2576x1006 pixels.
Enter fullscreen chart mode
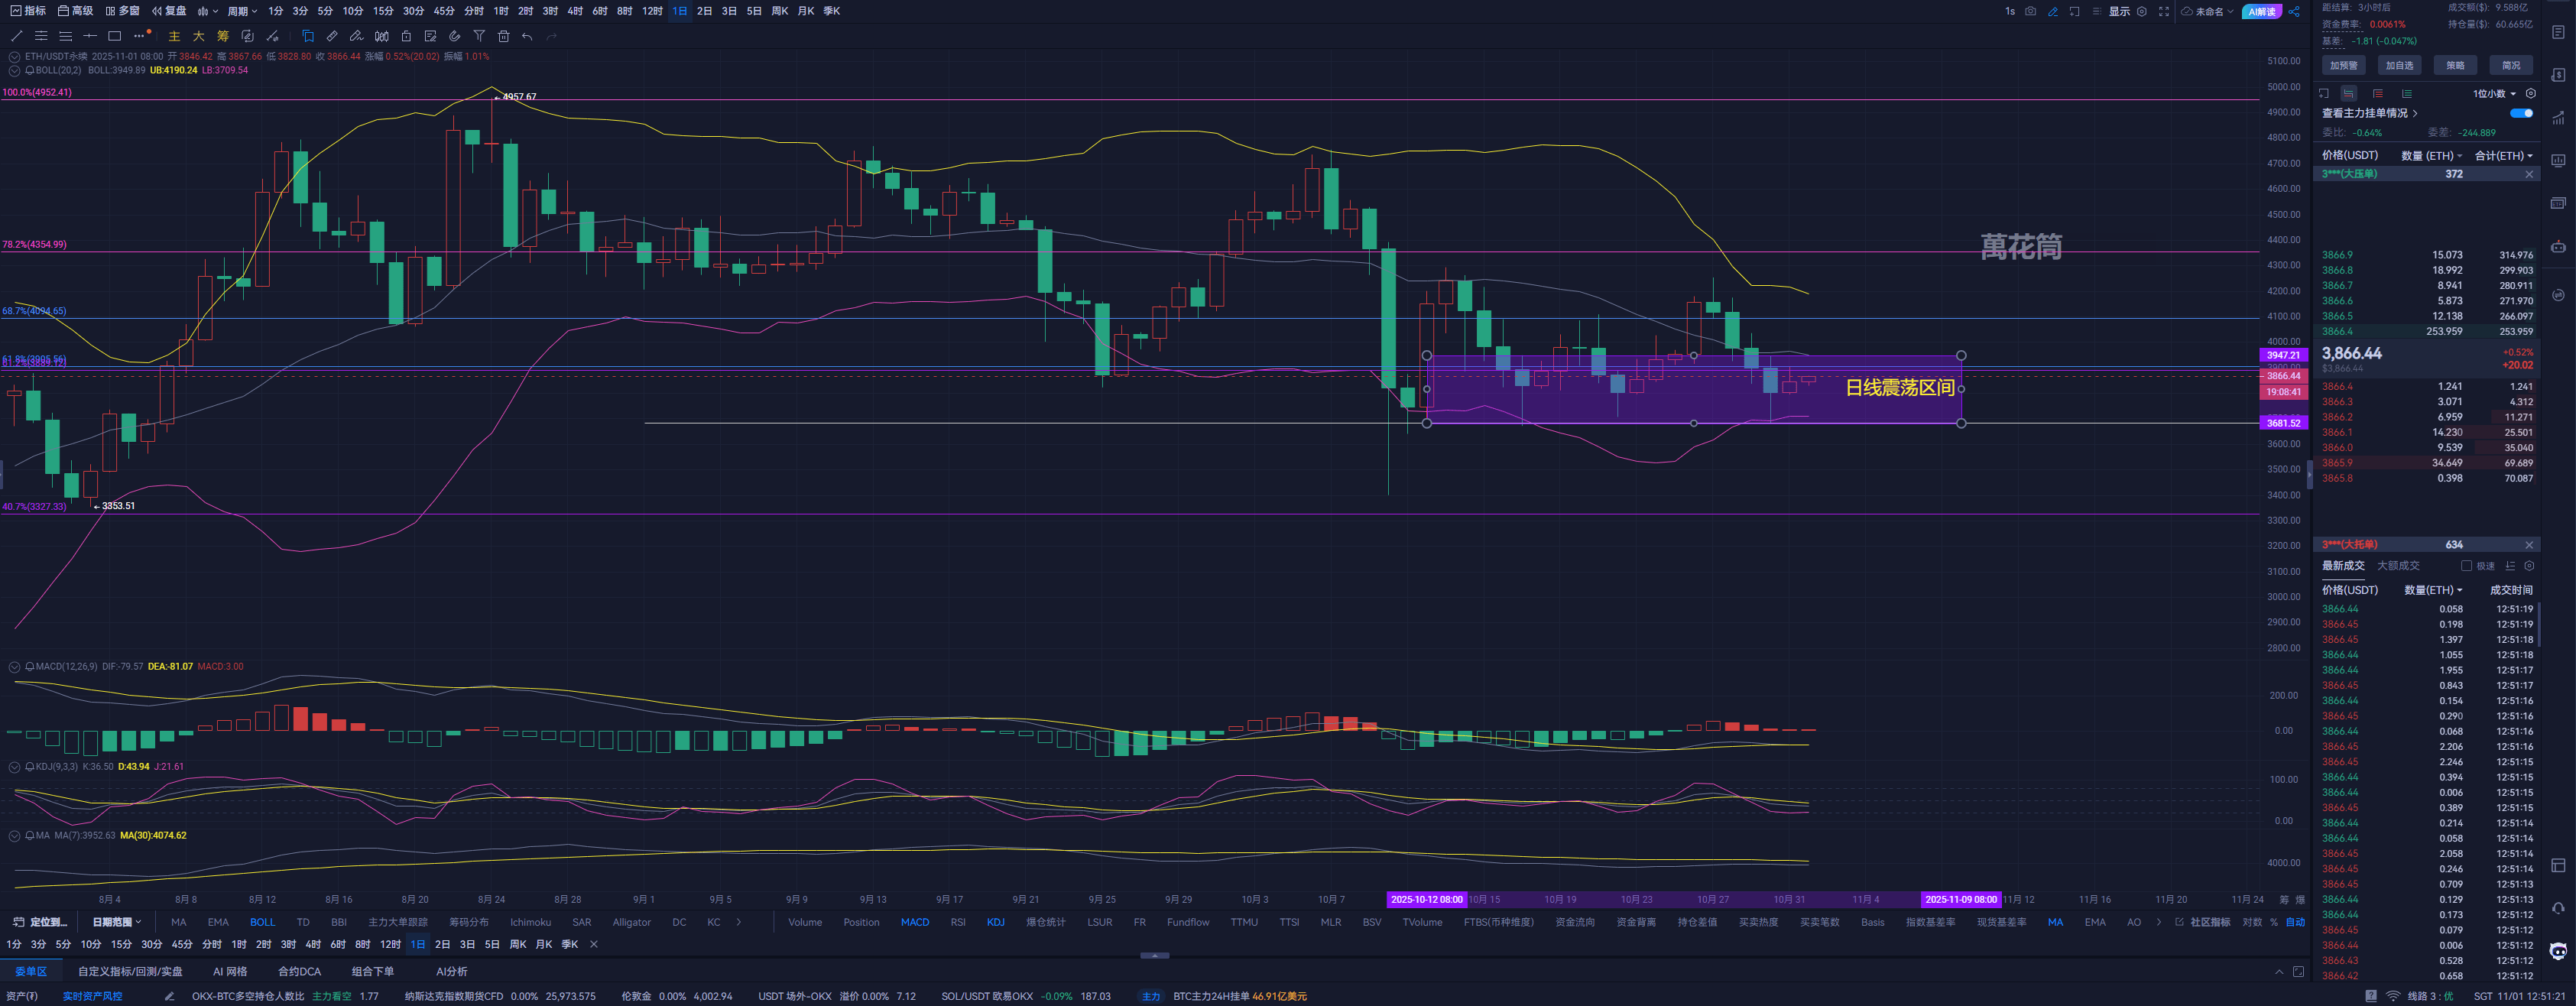pyautogui.click(x=2164, y=11)
